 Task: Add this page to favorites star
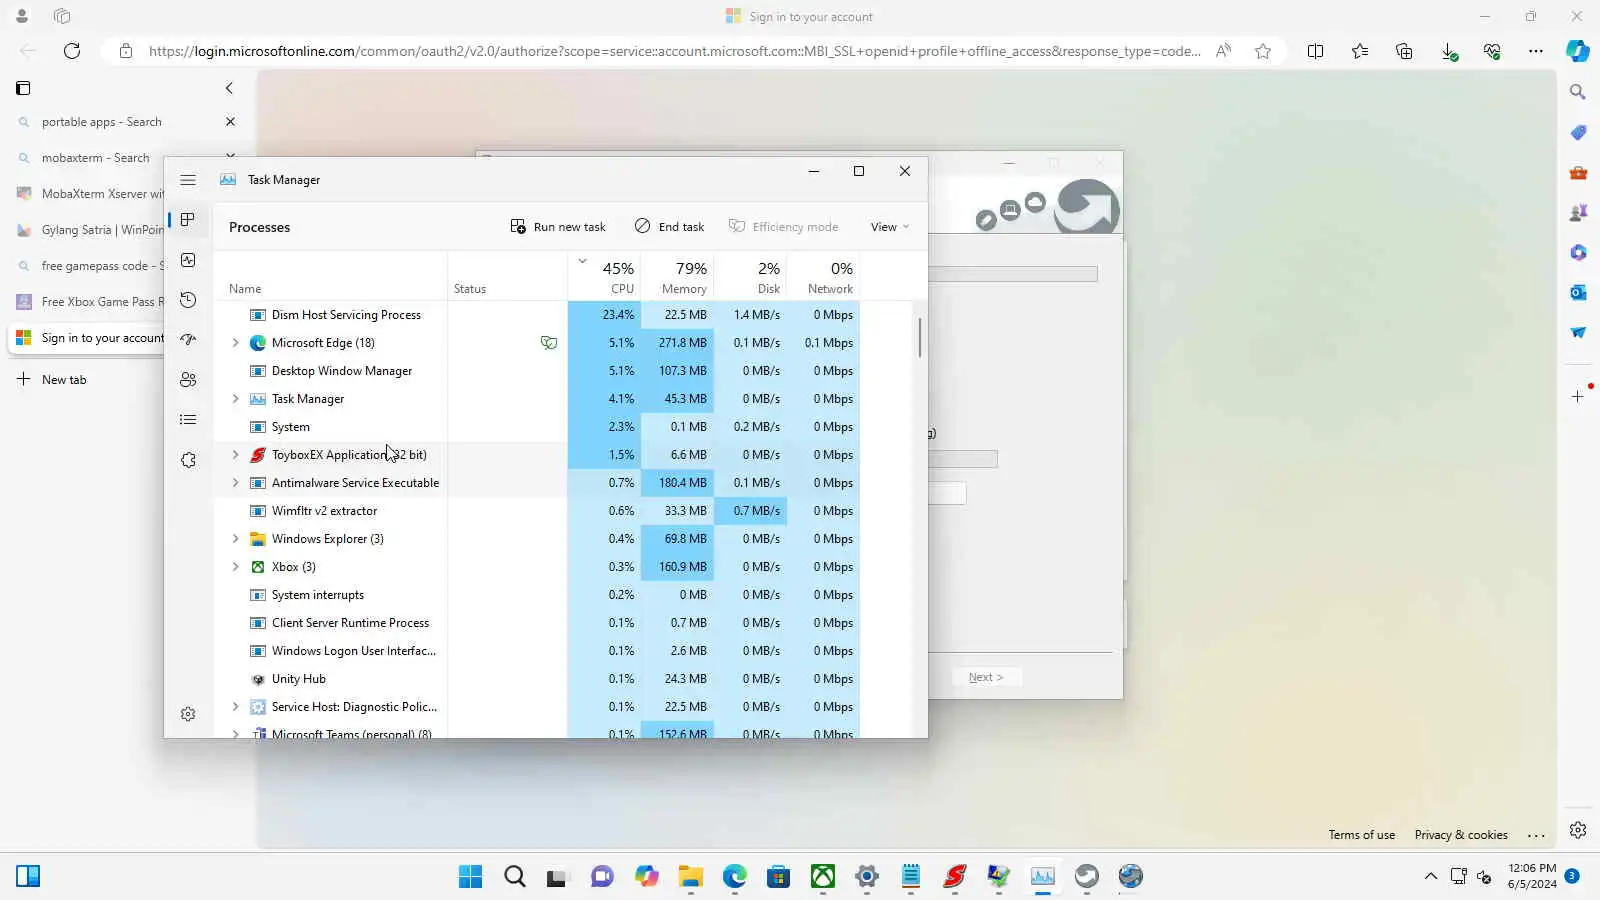[1263, 51]
